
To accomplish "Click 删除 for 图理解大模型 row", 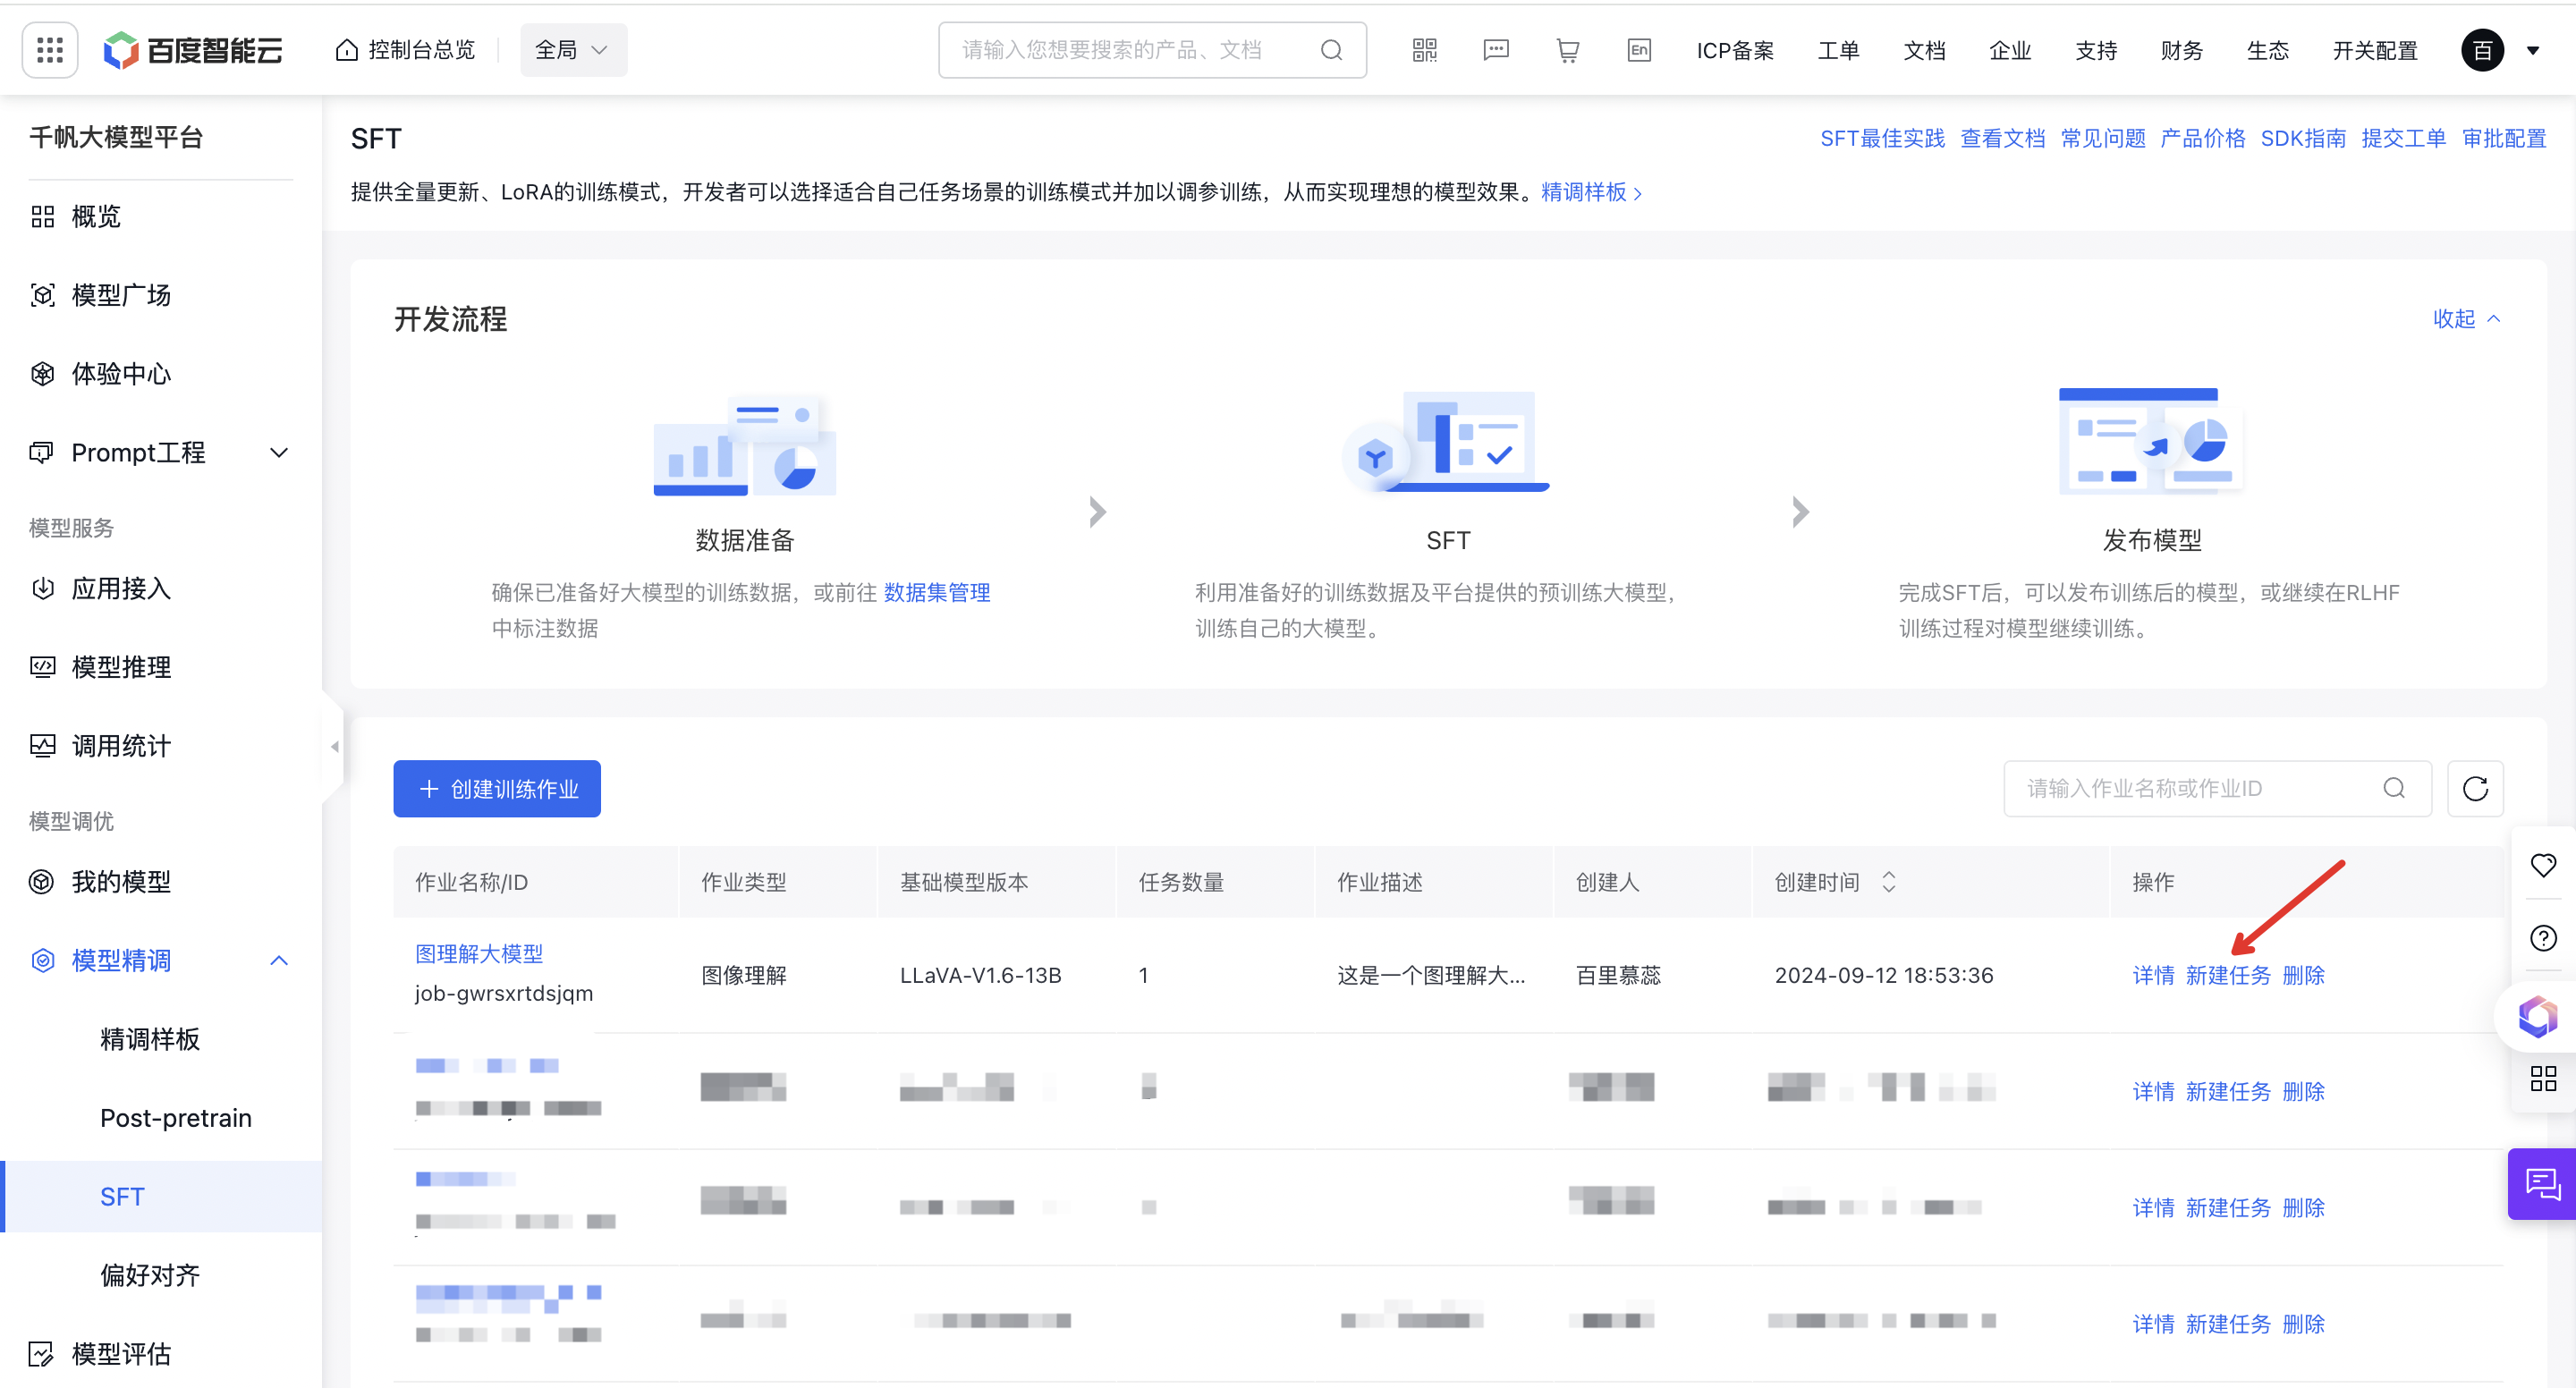I will click(x=2303, y=974).
